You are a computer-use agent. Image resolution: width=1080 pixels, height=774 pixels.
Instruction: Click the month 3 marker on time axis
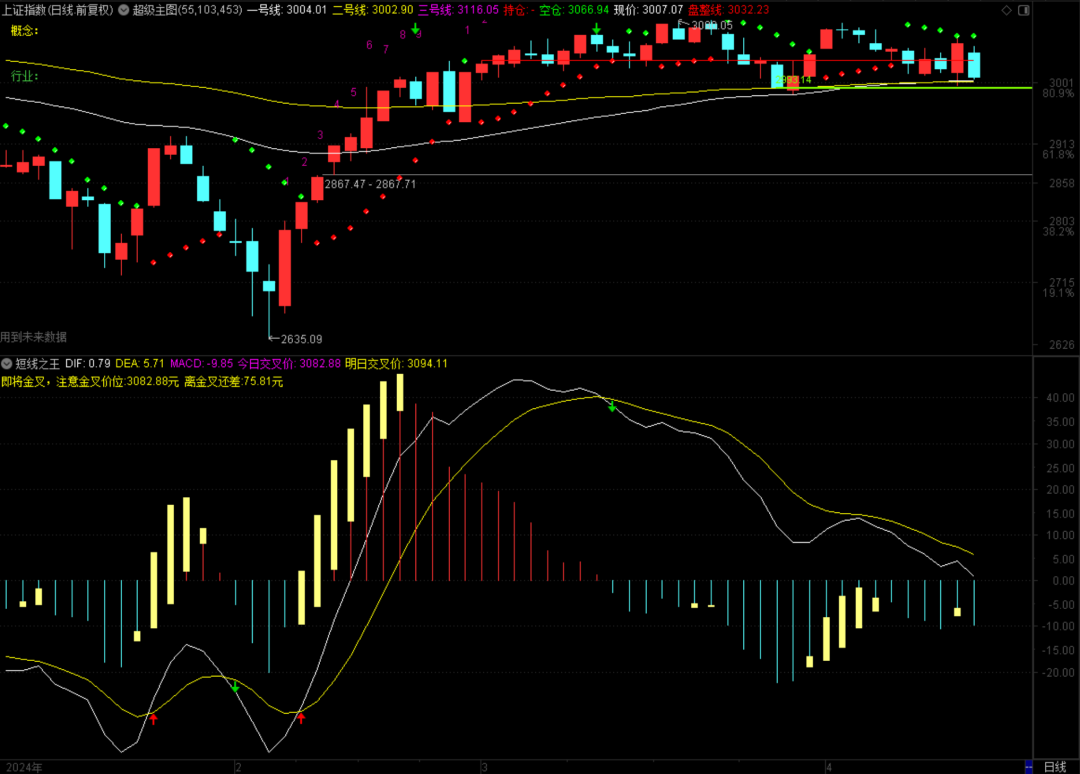484,767
